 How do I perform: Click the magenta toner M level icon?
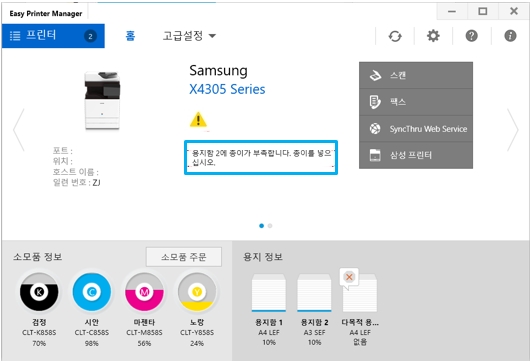pos(144,292)
